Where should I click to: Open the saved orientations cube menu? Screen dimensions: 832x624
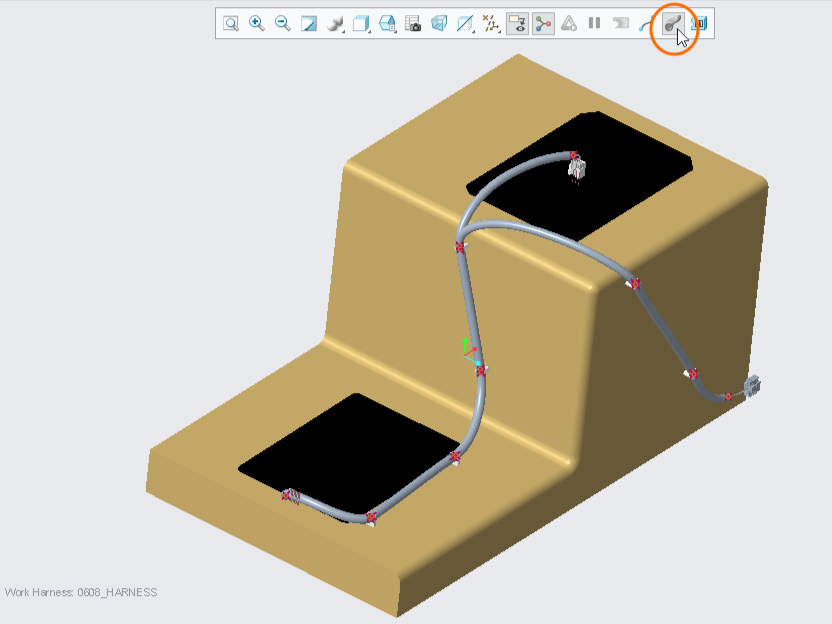pyautogui.click(x=361, y=24)
